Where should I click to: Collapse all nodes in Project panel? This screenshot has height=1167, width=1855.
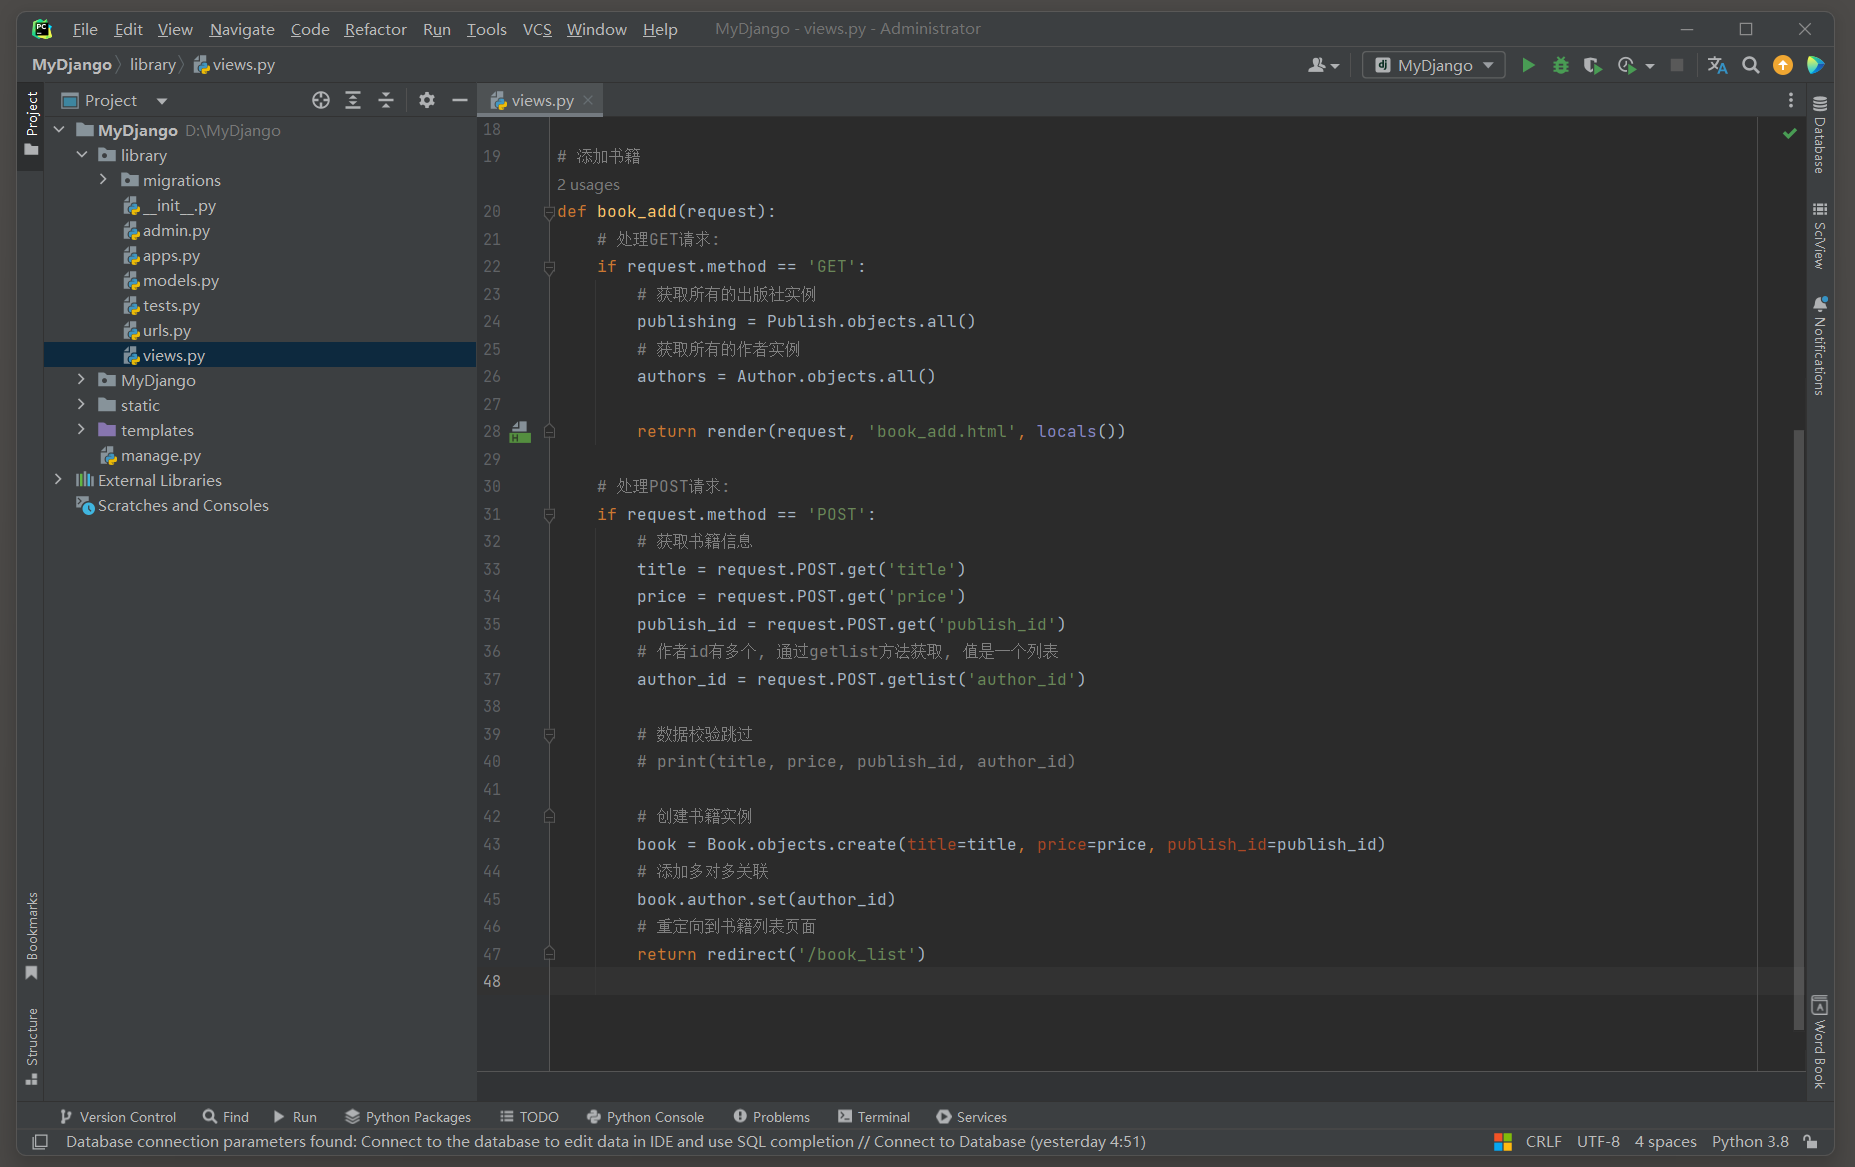[x=386, y=100]
